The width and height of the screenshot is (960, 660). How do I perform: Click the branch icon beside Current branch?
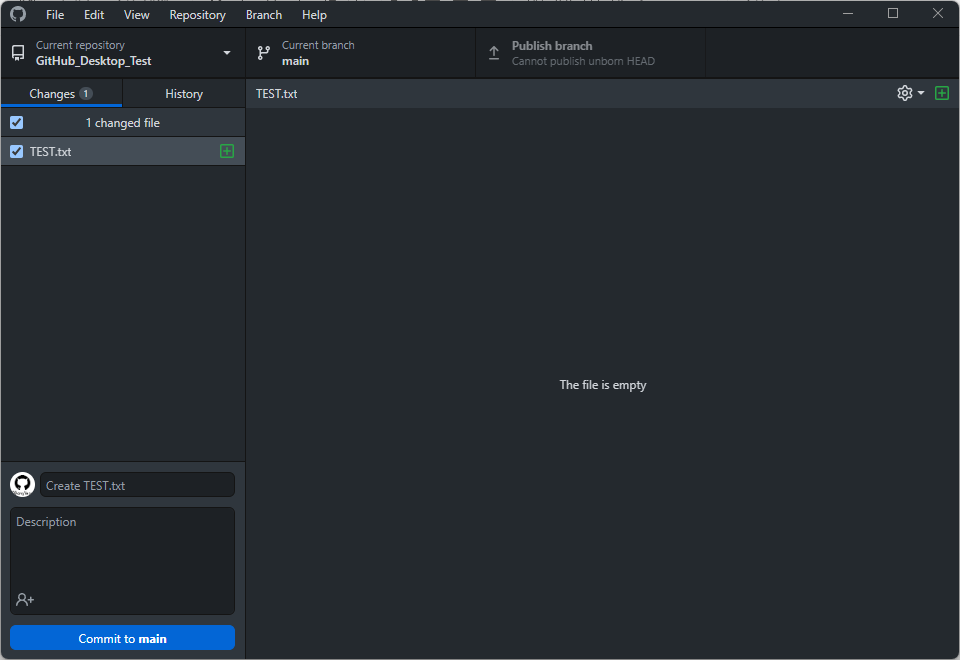click(x=264, y=53)
